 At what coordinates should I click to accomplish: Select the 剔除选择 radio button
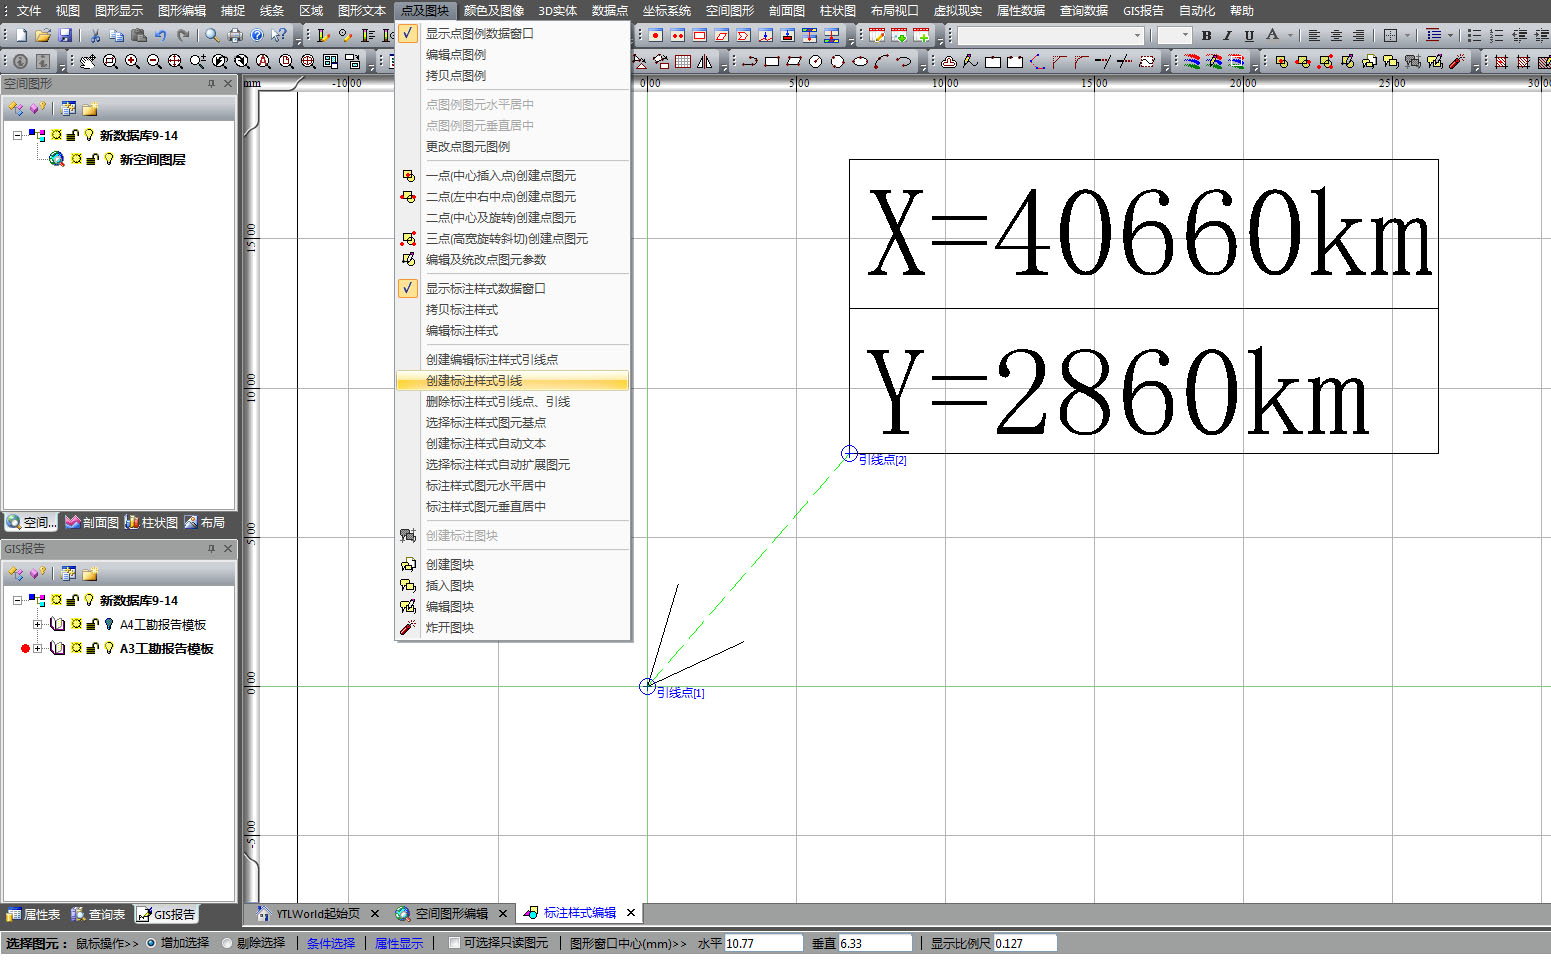tap(227, 943)
